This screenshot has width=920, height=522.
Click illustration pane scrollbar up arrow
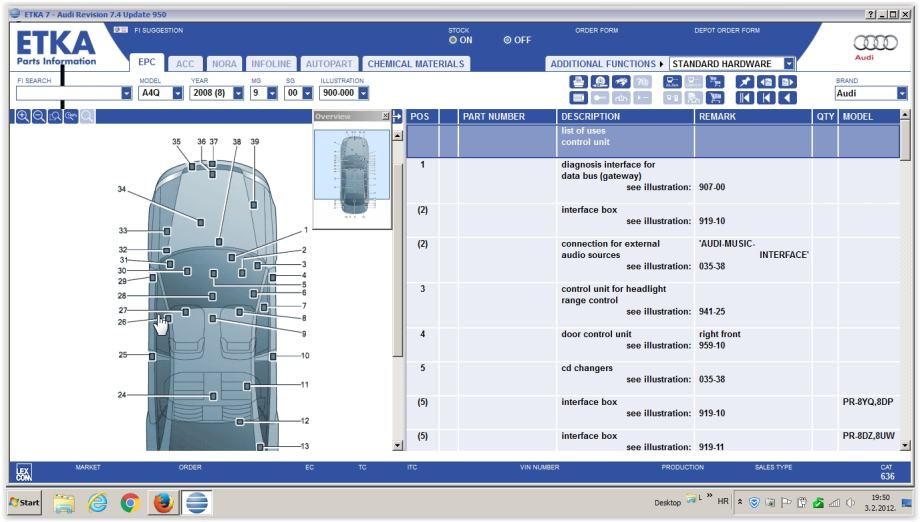[x=398, y=136]
